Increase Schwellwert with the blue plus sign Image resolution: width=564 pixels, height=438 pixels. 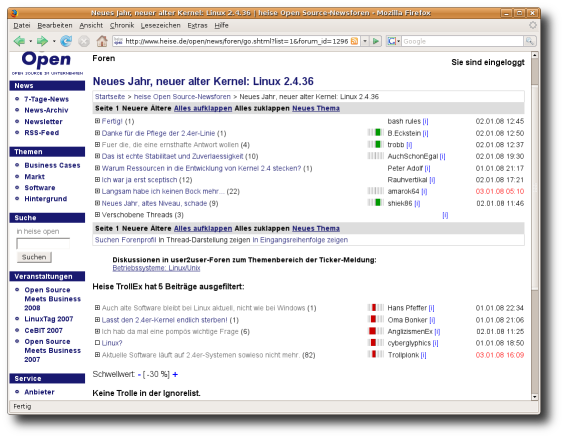click(x=175, y=375)
